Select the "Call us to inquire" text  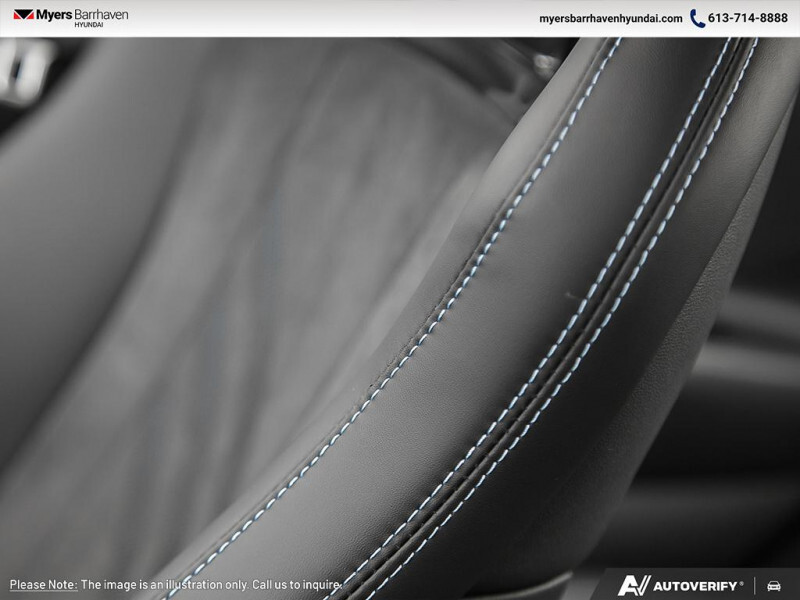coord(293,584)
